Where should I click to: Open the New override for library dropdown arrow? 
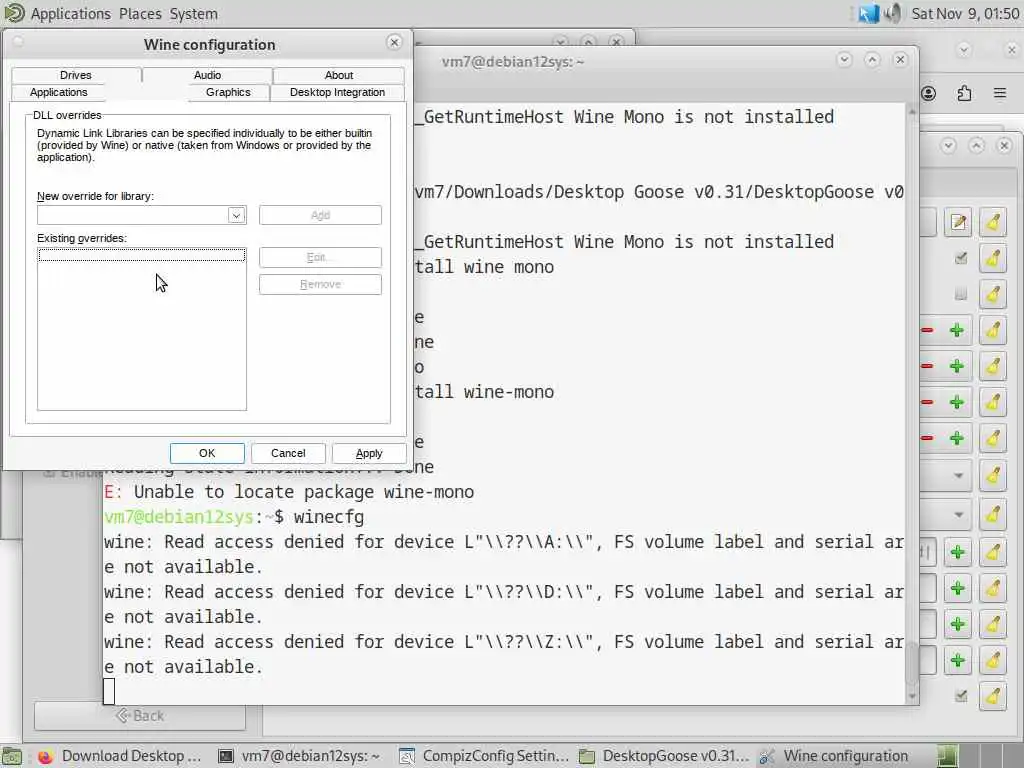236,215
